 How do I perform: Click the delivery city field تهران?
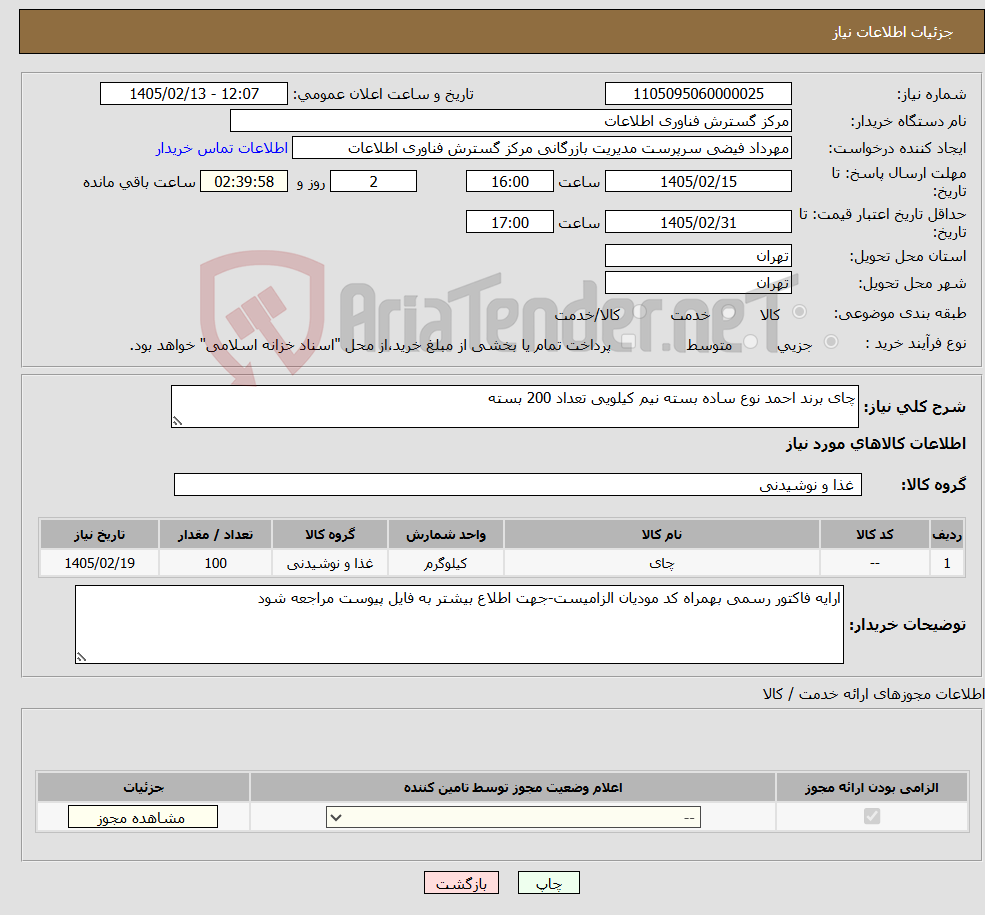click(x=698, y=283)
